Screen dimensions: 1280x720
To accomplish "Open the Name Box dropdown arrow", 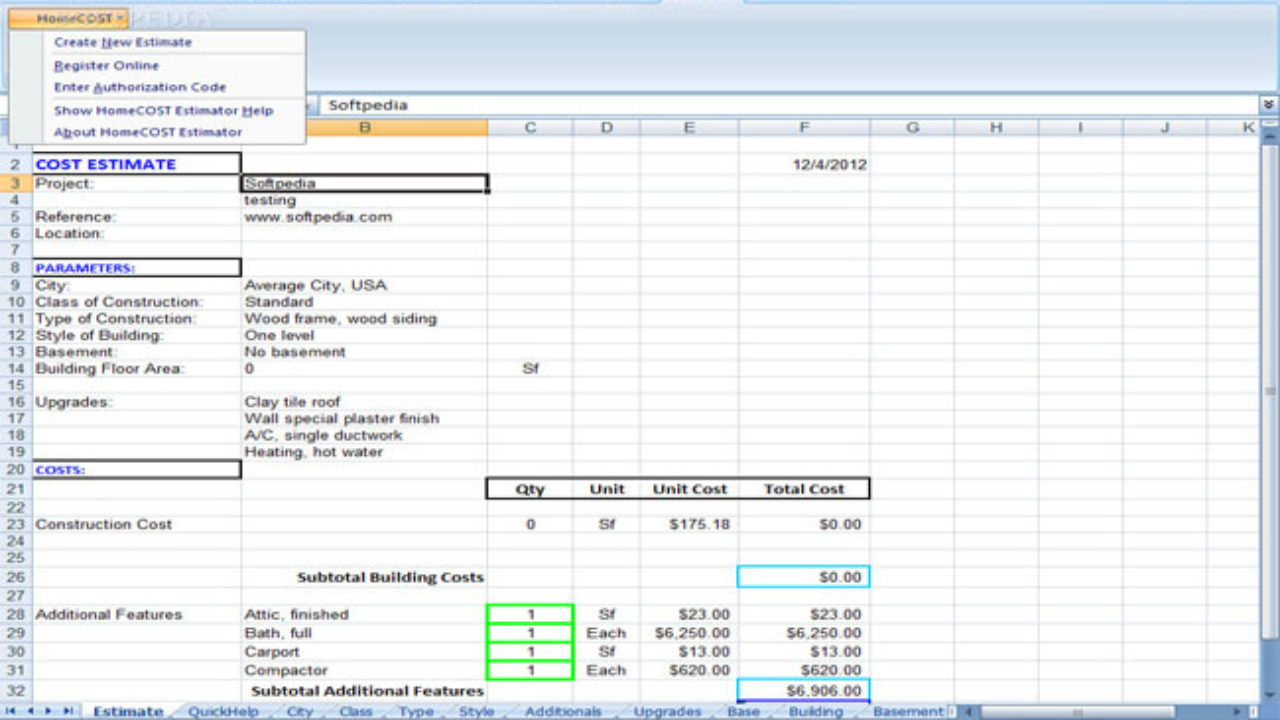I will [x=310, y=105].
